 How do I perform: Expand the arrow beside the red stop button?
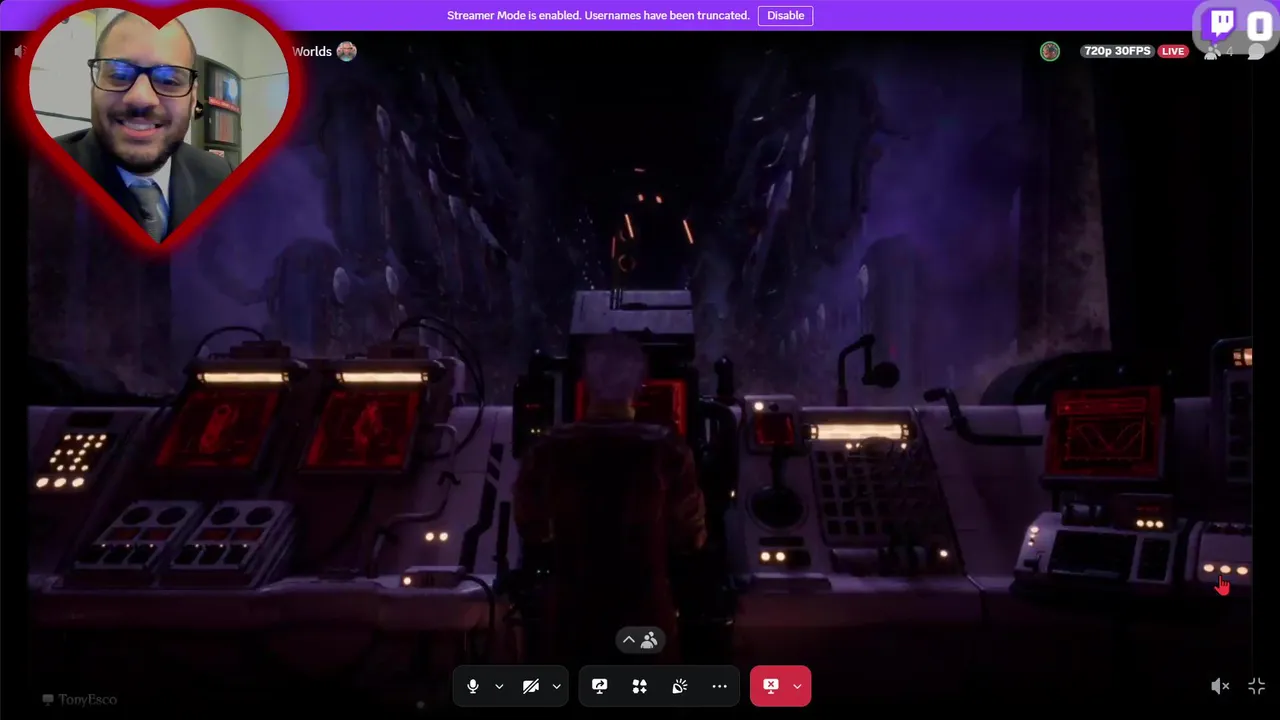click(797, 686)
